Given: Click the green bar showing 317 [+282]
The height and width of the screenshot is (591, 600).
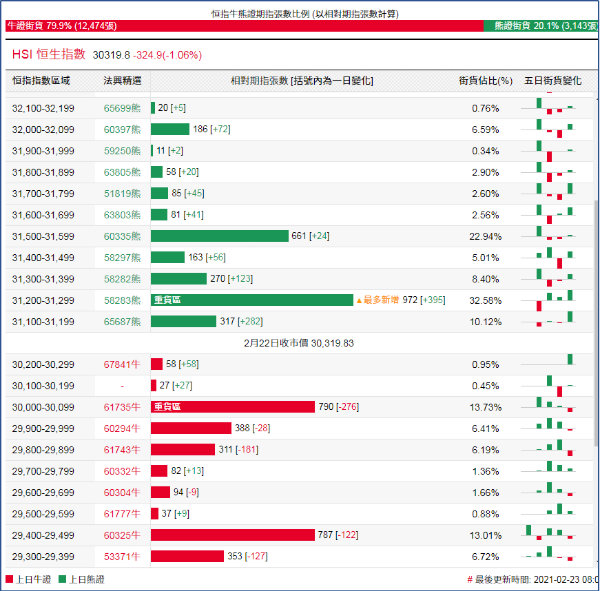Looking at the screenshot, I should [183, 322].
